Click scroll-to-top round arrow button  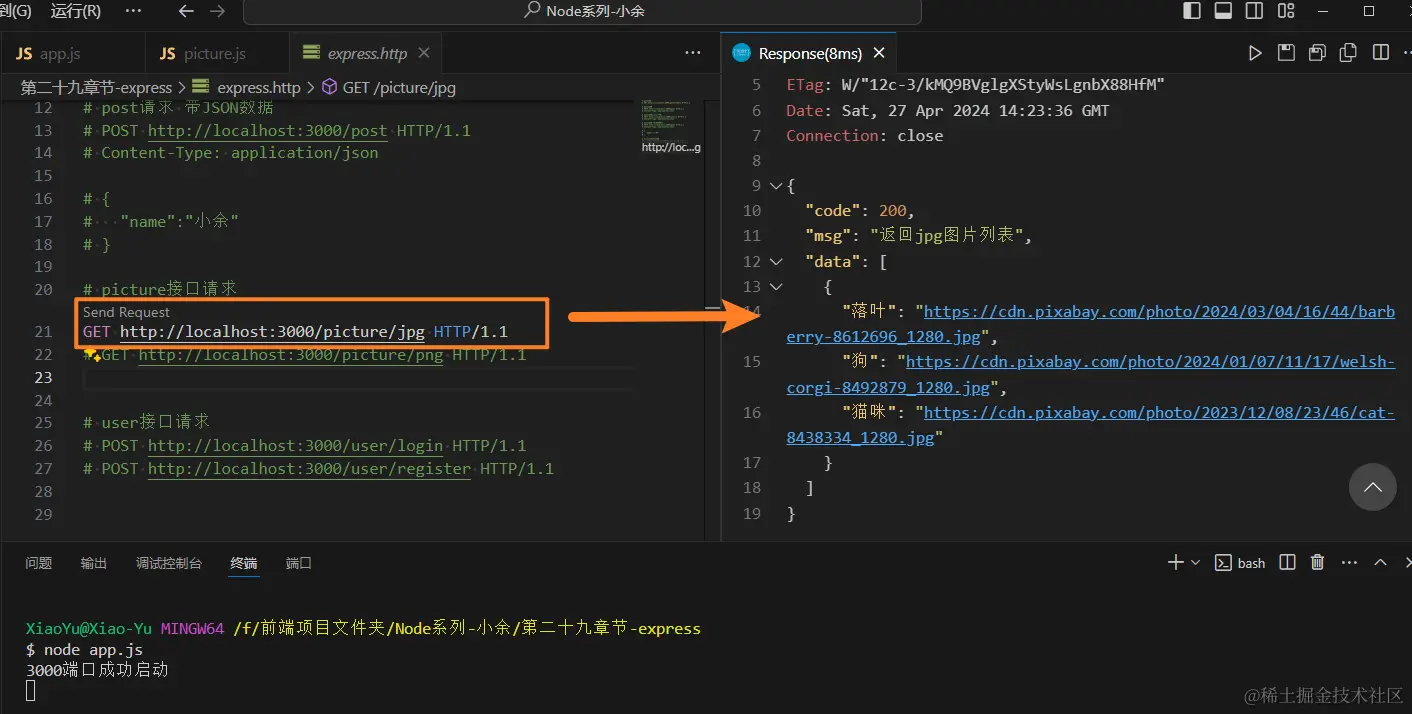tap(1372, 487)
